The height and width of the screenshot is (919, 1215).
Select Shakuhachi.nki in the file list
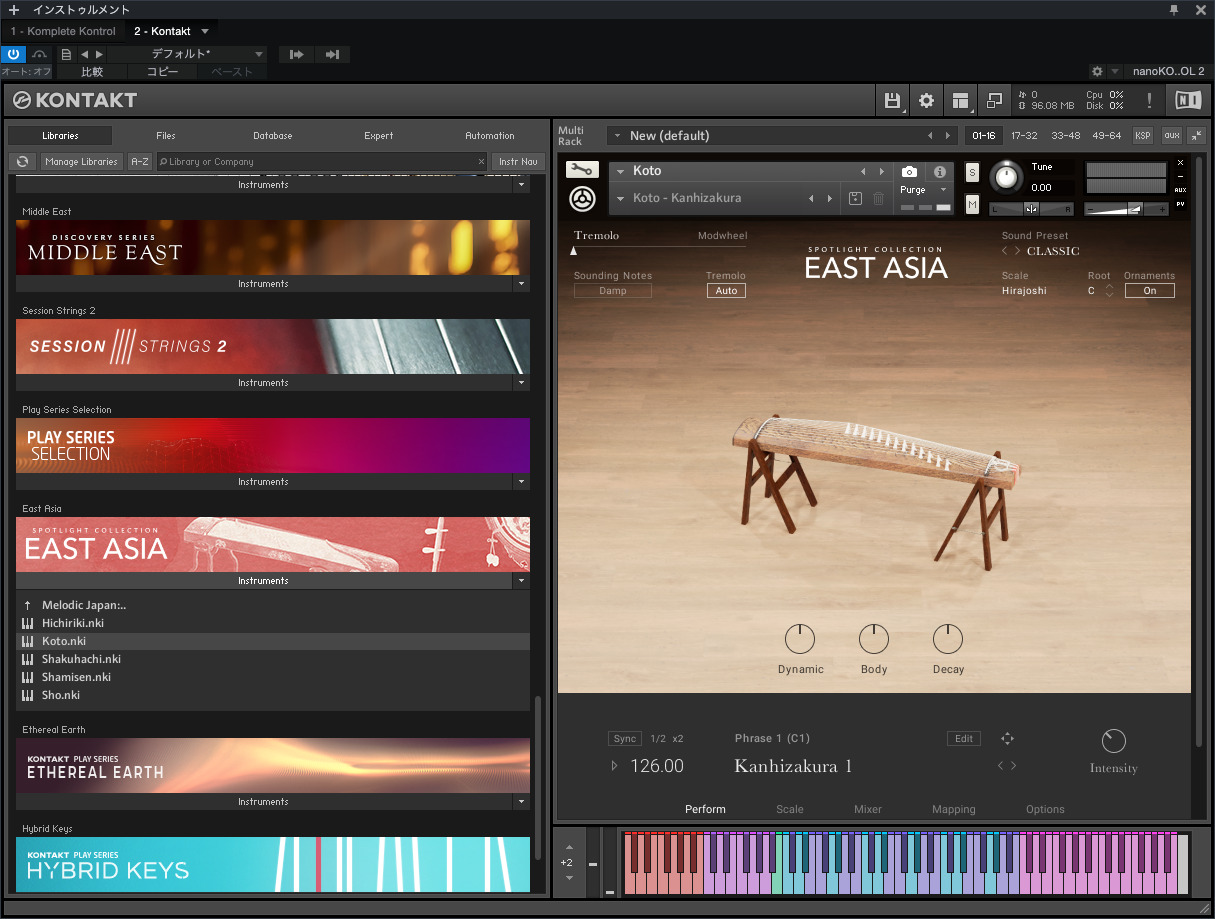pyautogui.click(x=273, y=659)
